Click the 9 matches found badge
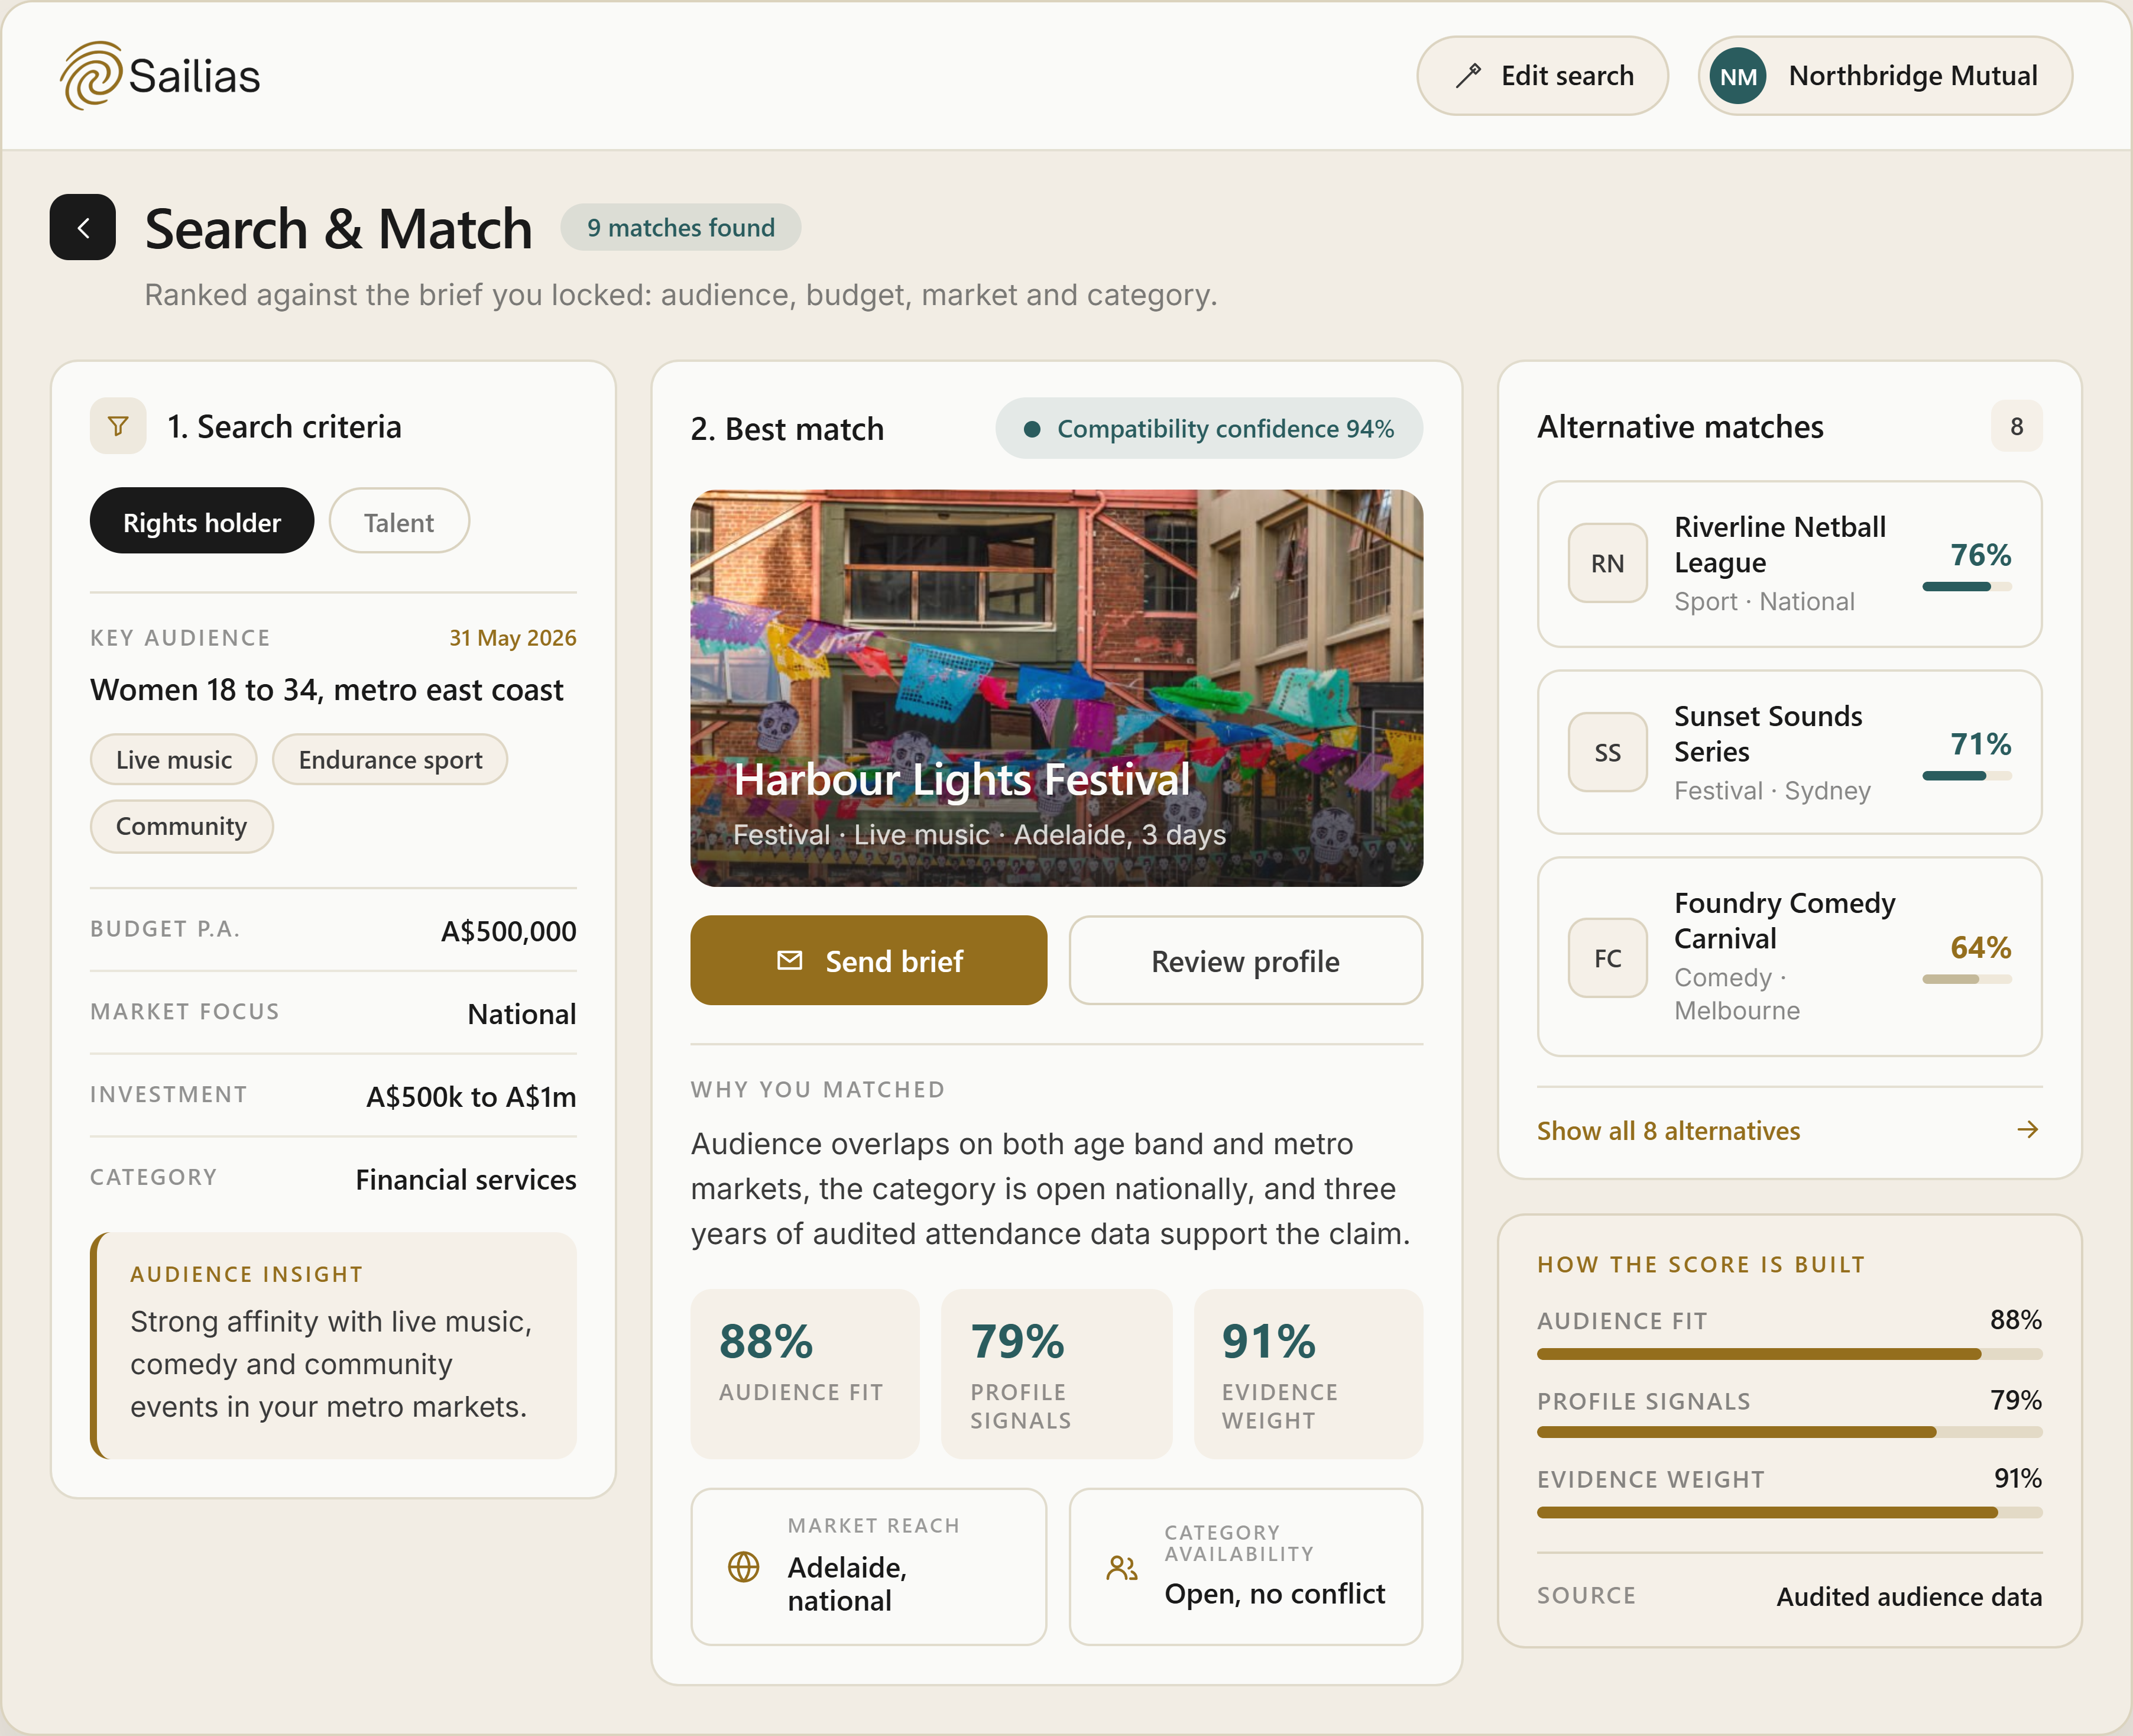 (x=680, y=227)
